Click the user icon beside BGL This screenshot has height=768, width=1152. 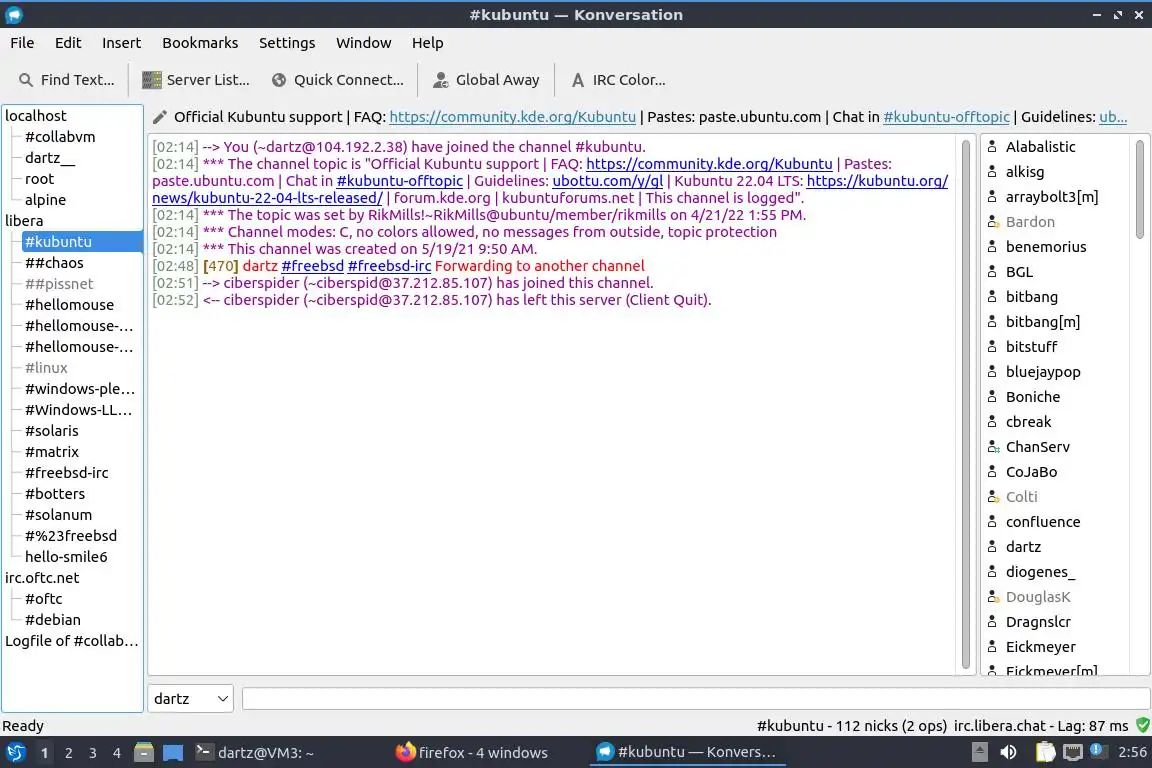pos(993,272)
